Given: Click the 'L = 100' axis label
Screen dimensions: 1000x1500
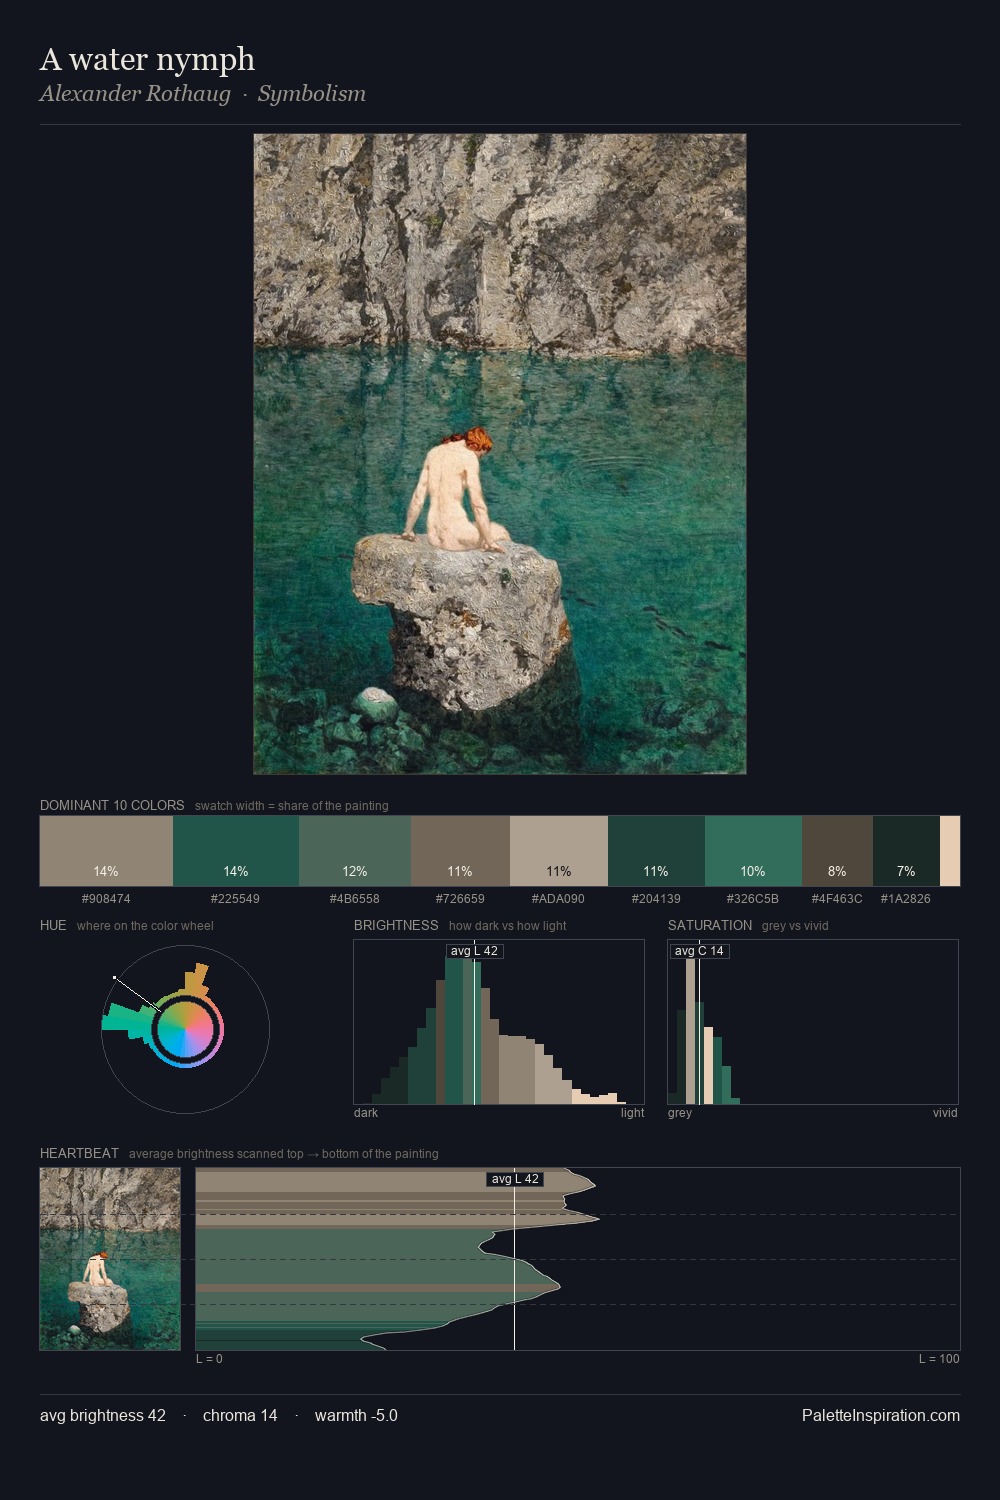Looking at the screenshot, I should coord(939,1359).
